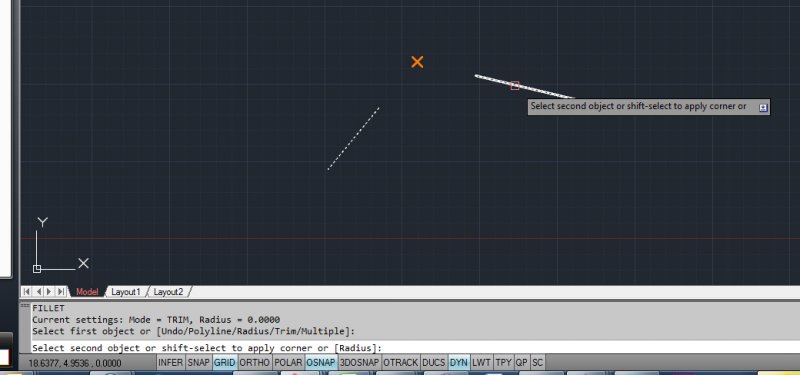Viewport: 800px width, 375px height.
Task: Open the Layout2 tab
Action: click(x=168, y=292)
